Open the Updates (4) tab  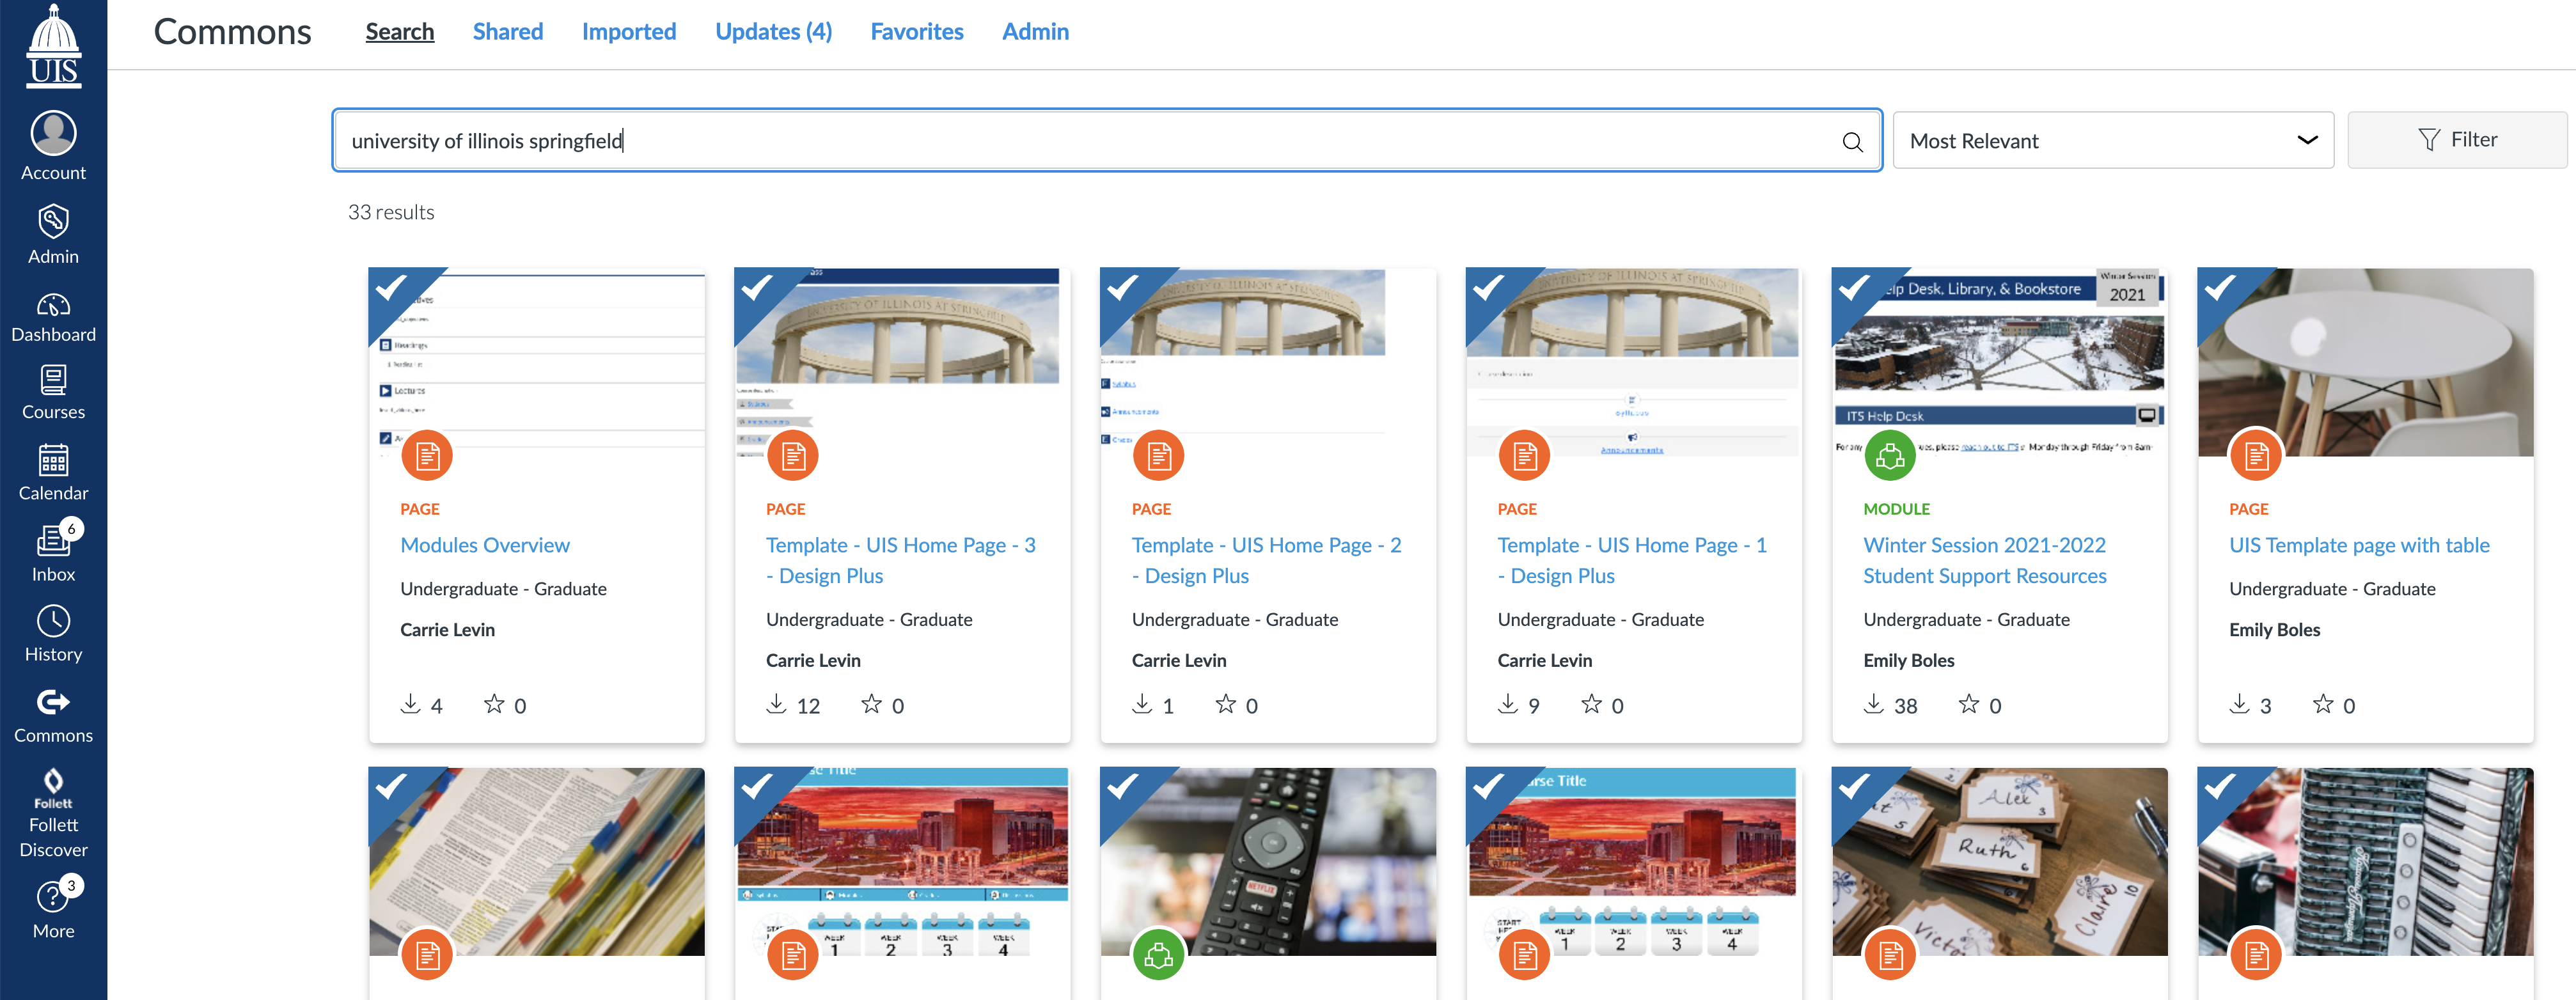[x=774, y=32]
